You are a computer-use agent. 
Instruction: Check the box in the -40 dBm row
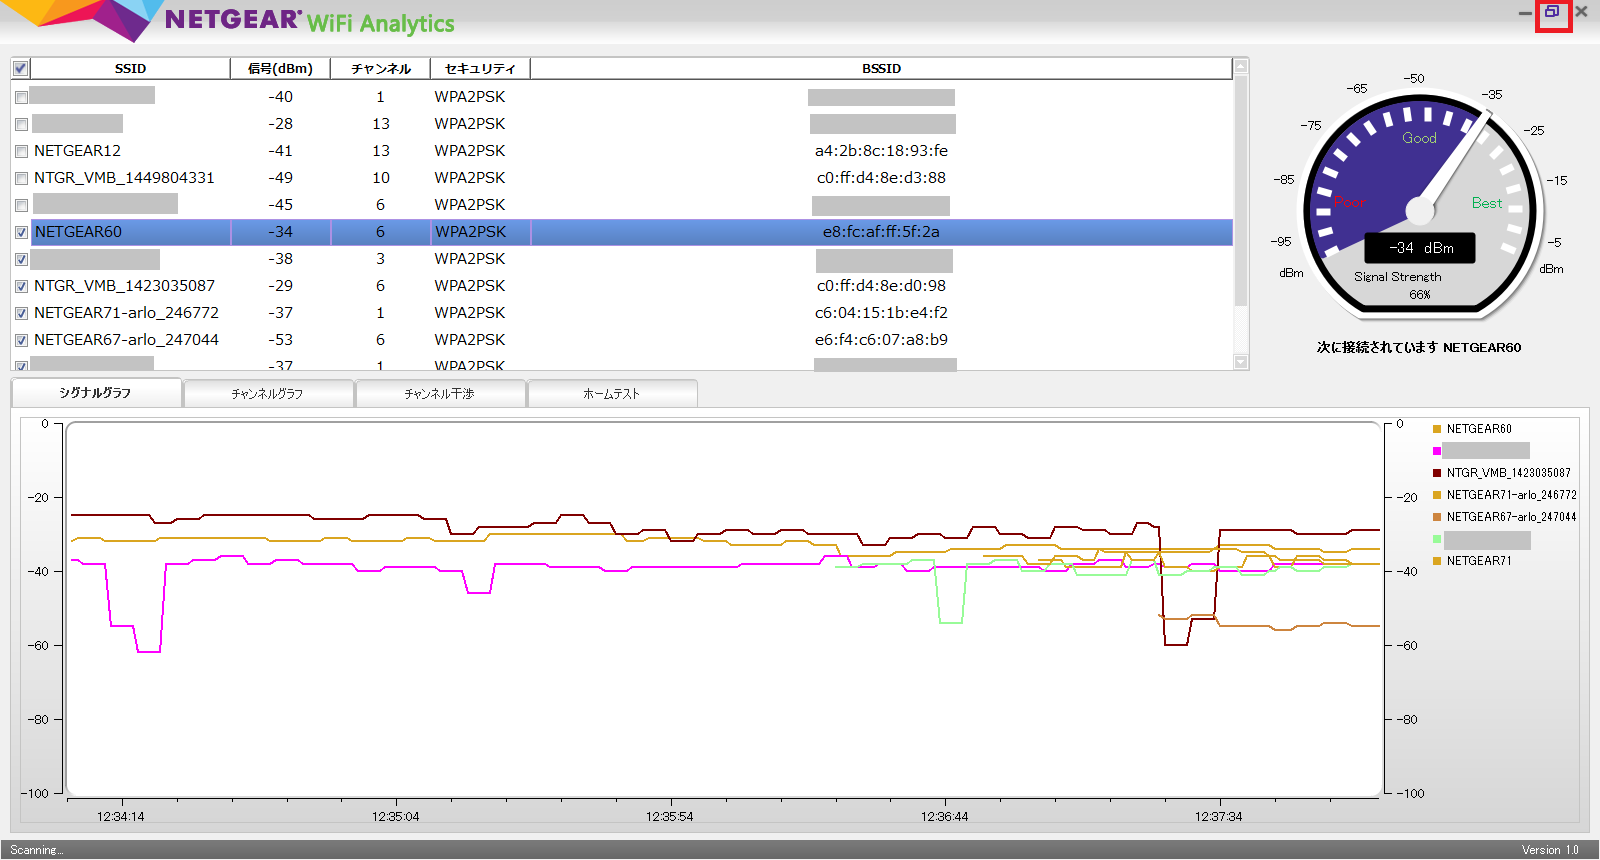point(21,98)
